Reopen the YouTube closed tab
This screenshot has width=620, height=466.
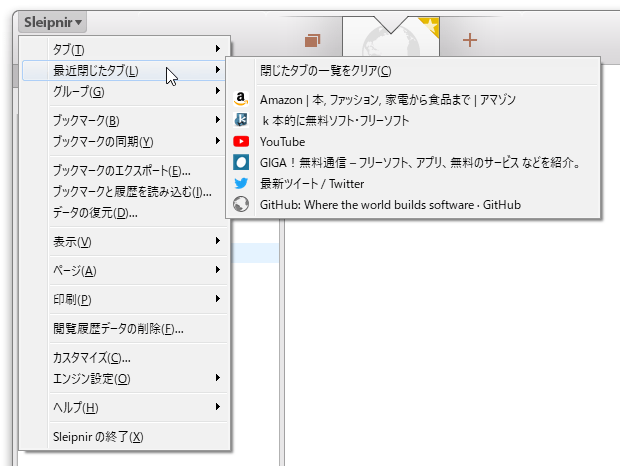point(413,141)
